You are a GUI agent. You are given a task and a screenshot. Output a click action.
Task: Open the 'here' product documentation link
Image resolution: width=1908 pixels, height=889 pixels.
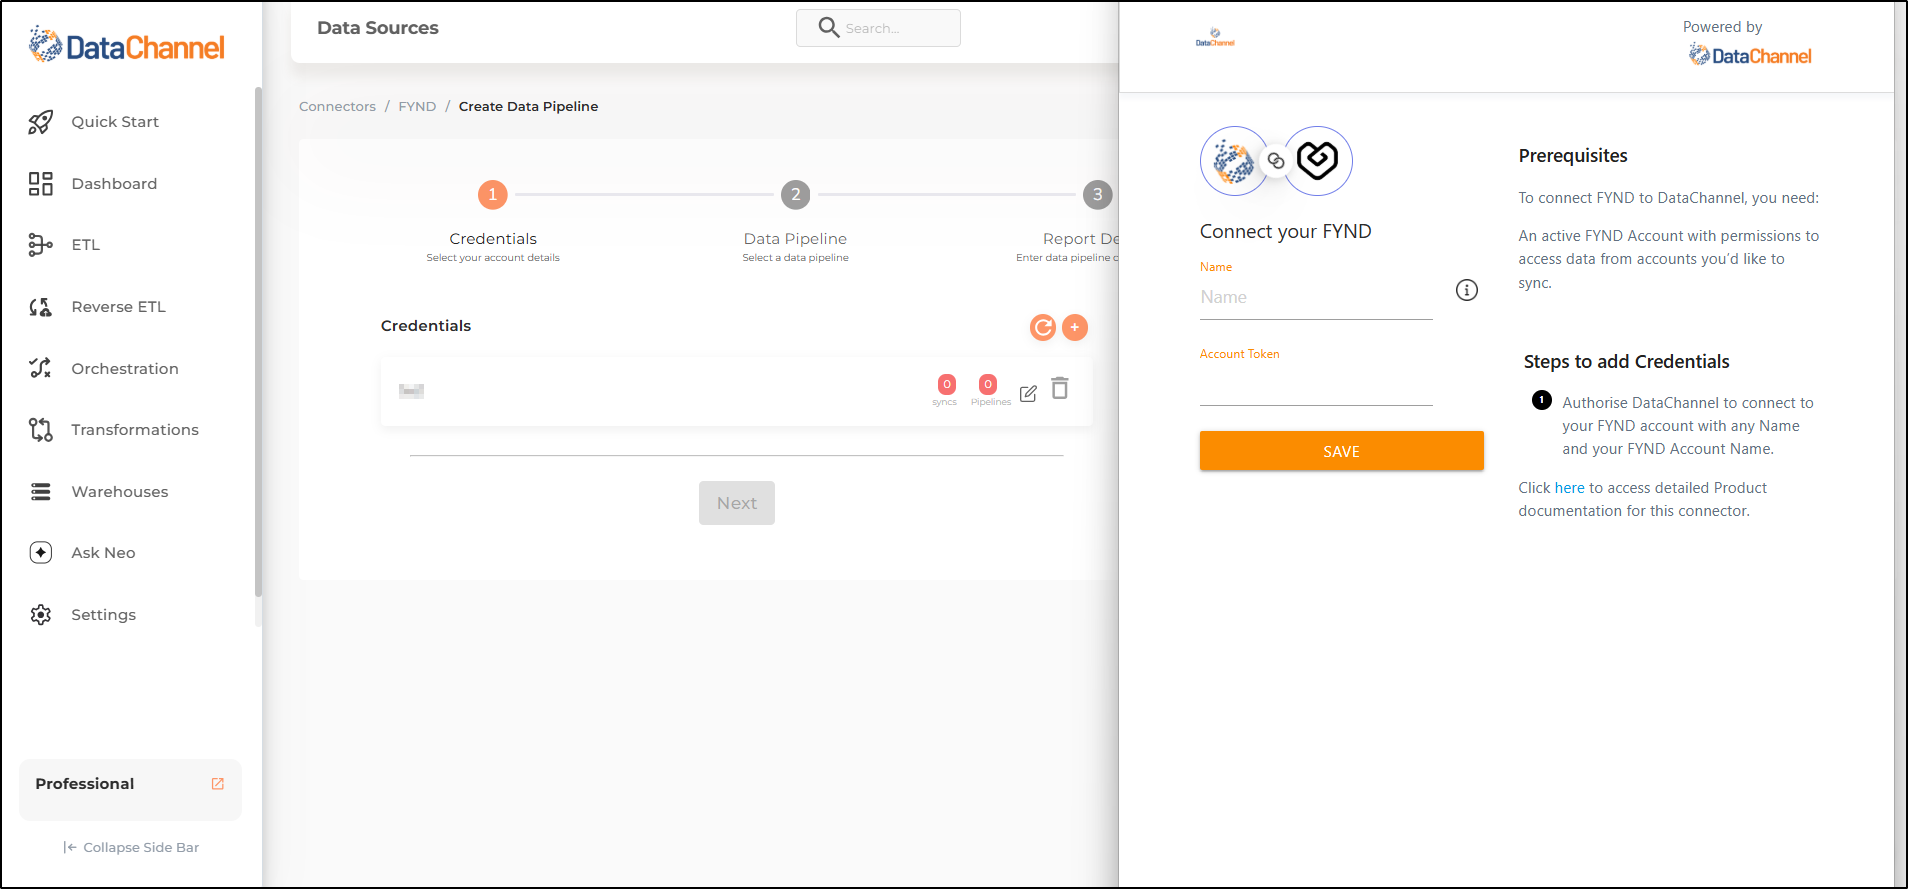coord(1569,488)
